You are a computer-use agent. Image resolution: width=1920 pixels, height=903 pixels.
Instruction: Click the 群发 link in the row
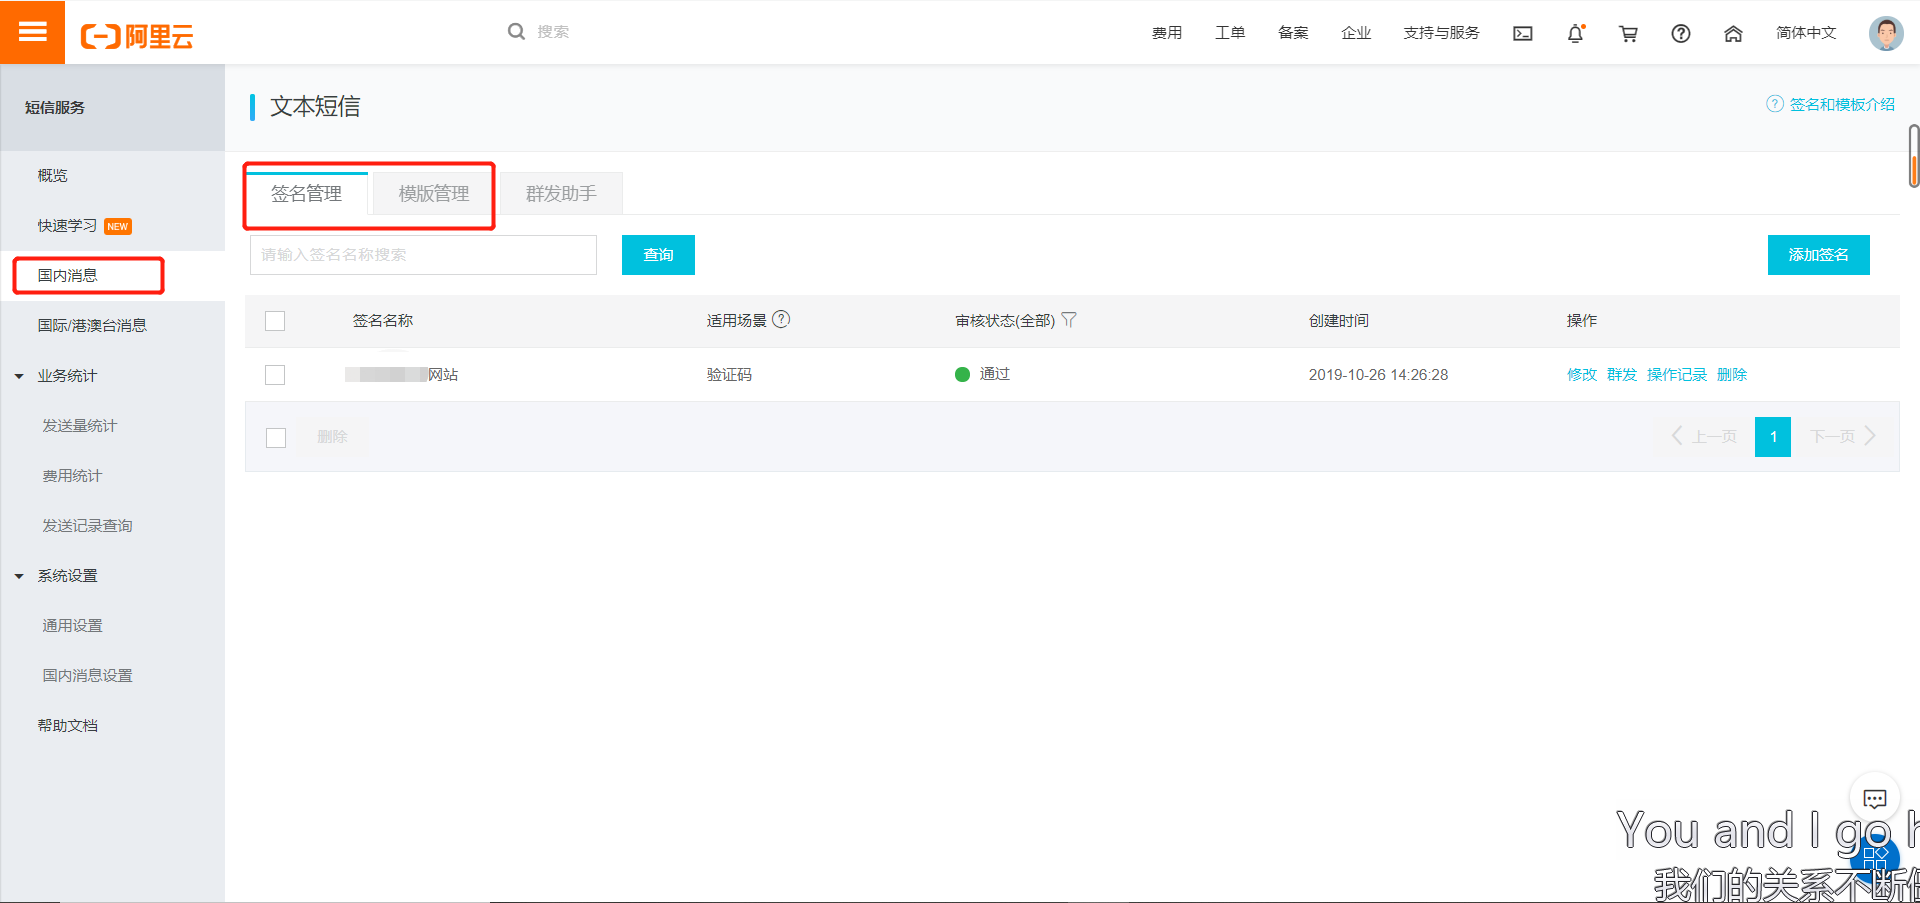(1622, 375)
